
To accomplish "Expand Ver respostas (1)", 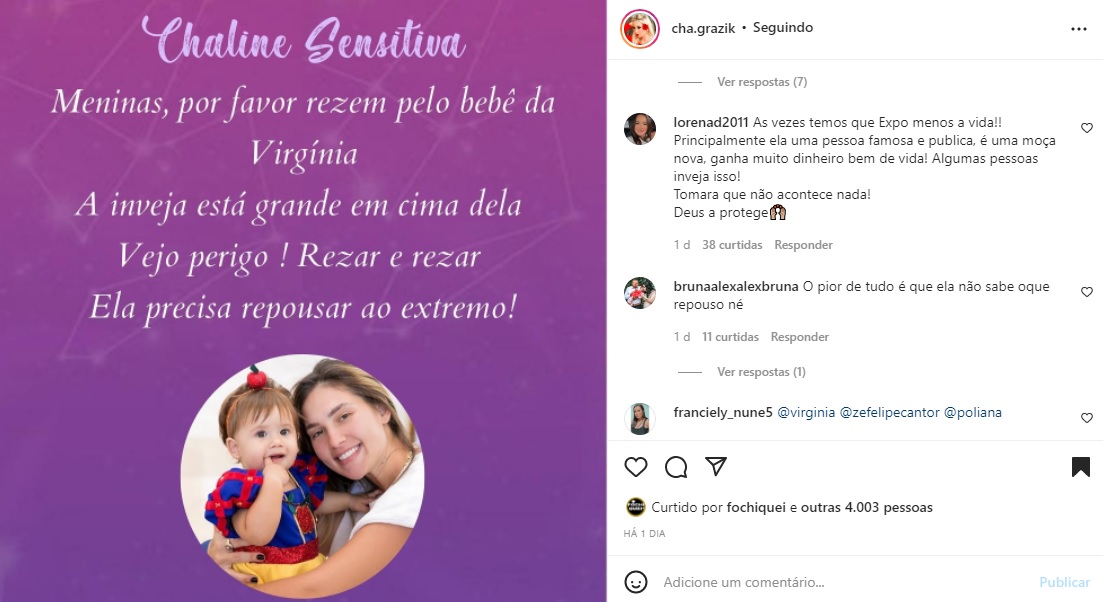I will coord(761,372).
